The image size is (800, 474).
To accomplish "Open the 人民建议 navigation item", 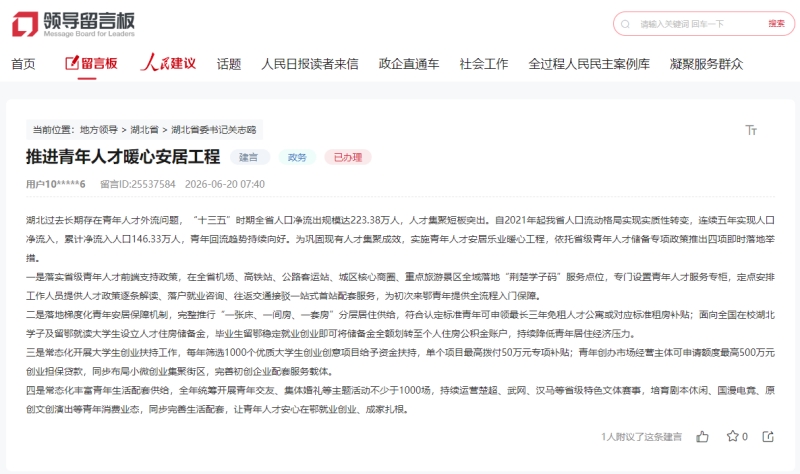I will (x=168, y=63).
